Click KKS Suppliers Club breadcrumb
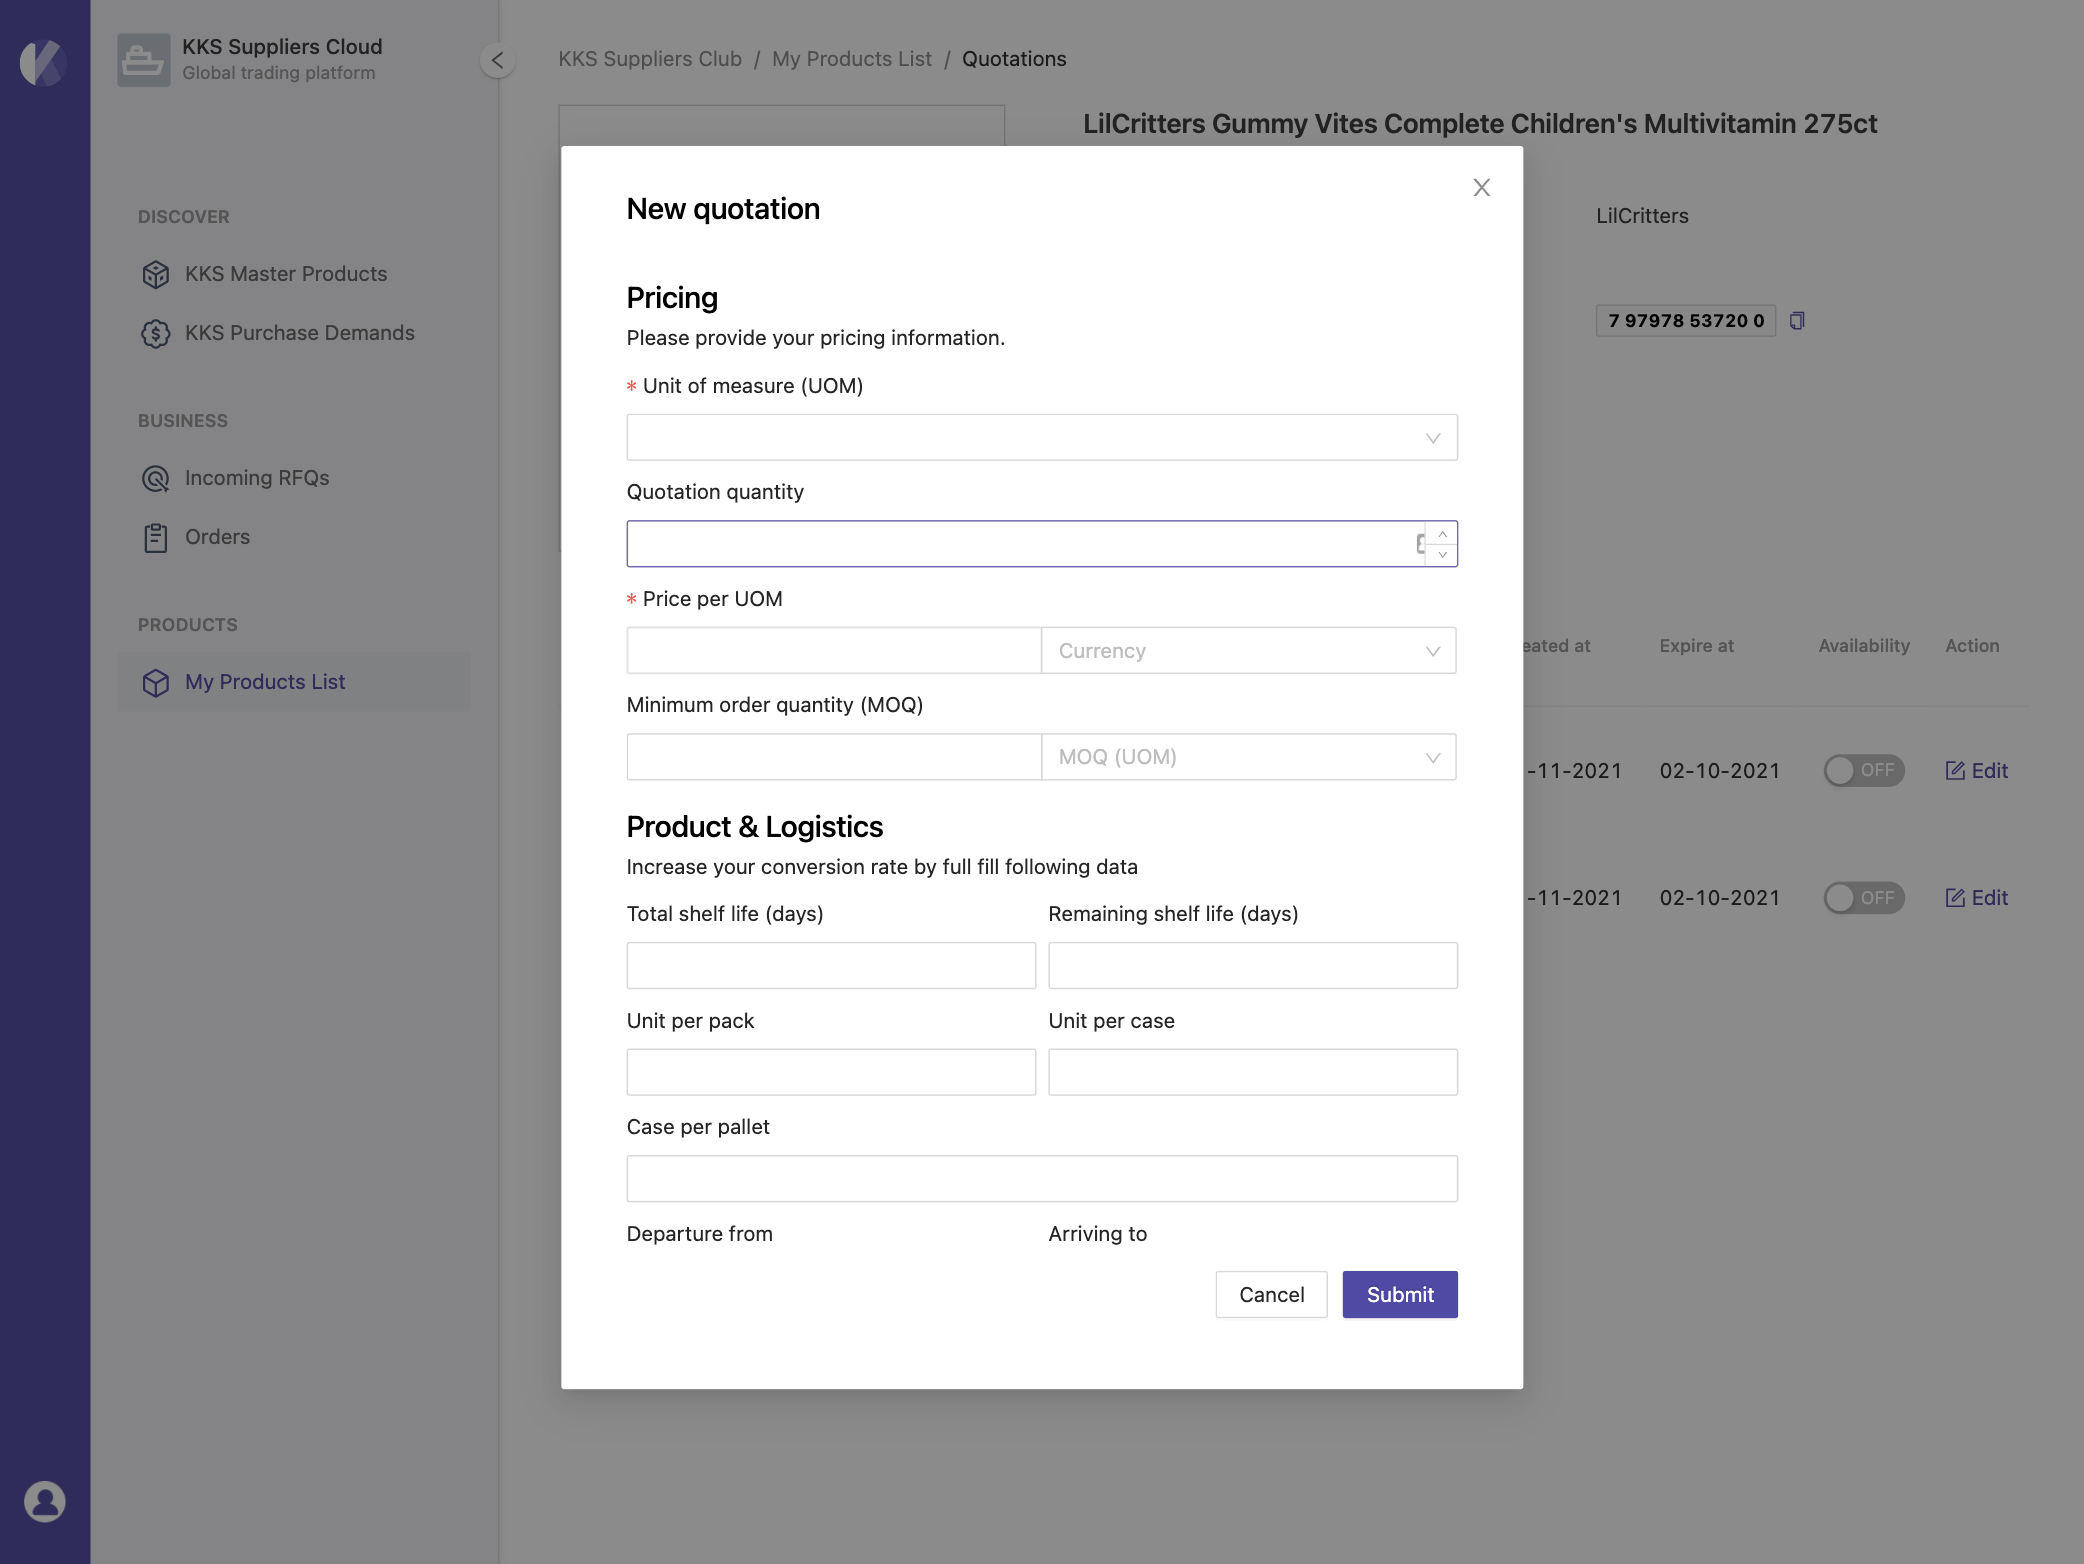 (650, 59)
